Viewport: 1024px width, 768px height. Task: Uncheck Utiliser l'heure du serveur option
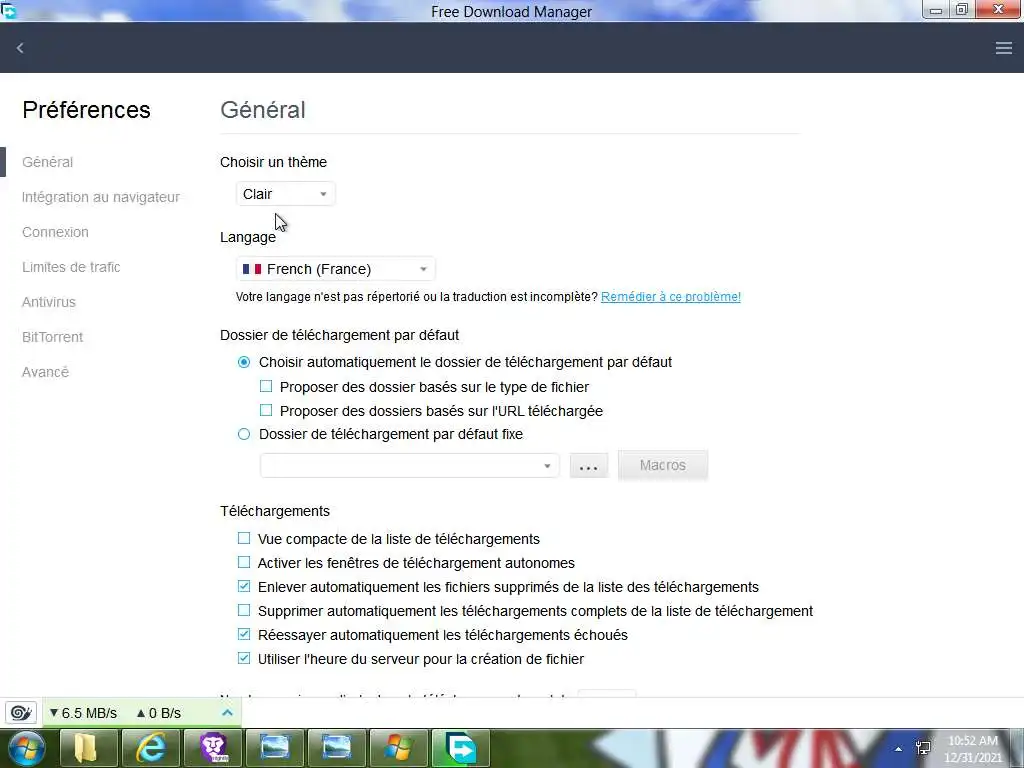pyautogui.click(x=244, y=658)
